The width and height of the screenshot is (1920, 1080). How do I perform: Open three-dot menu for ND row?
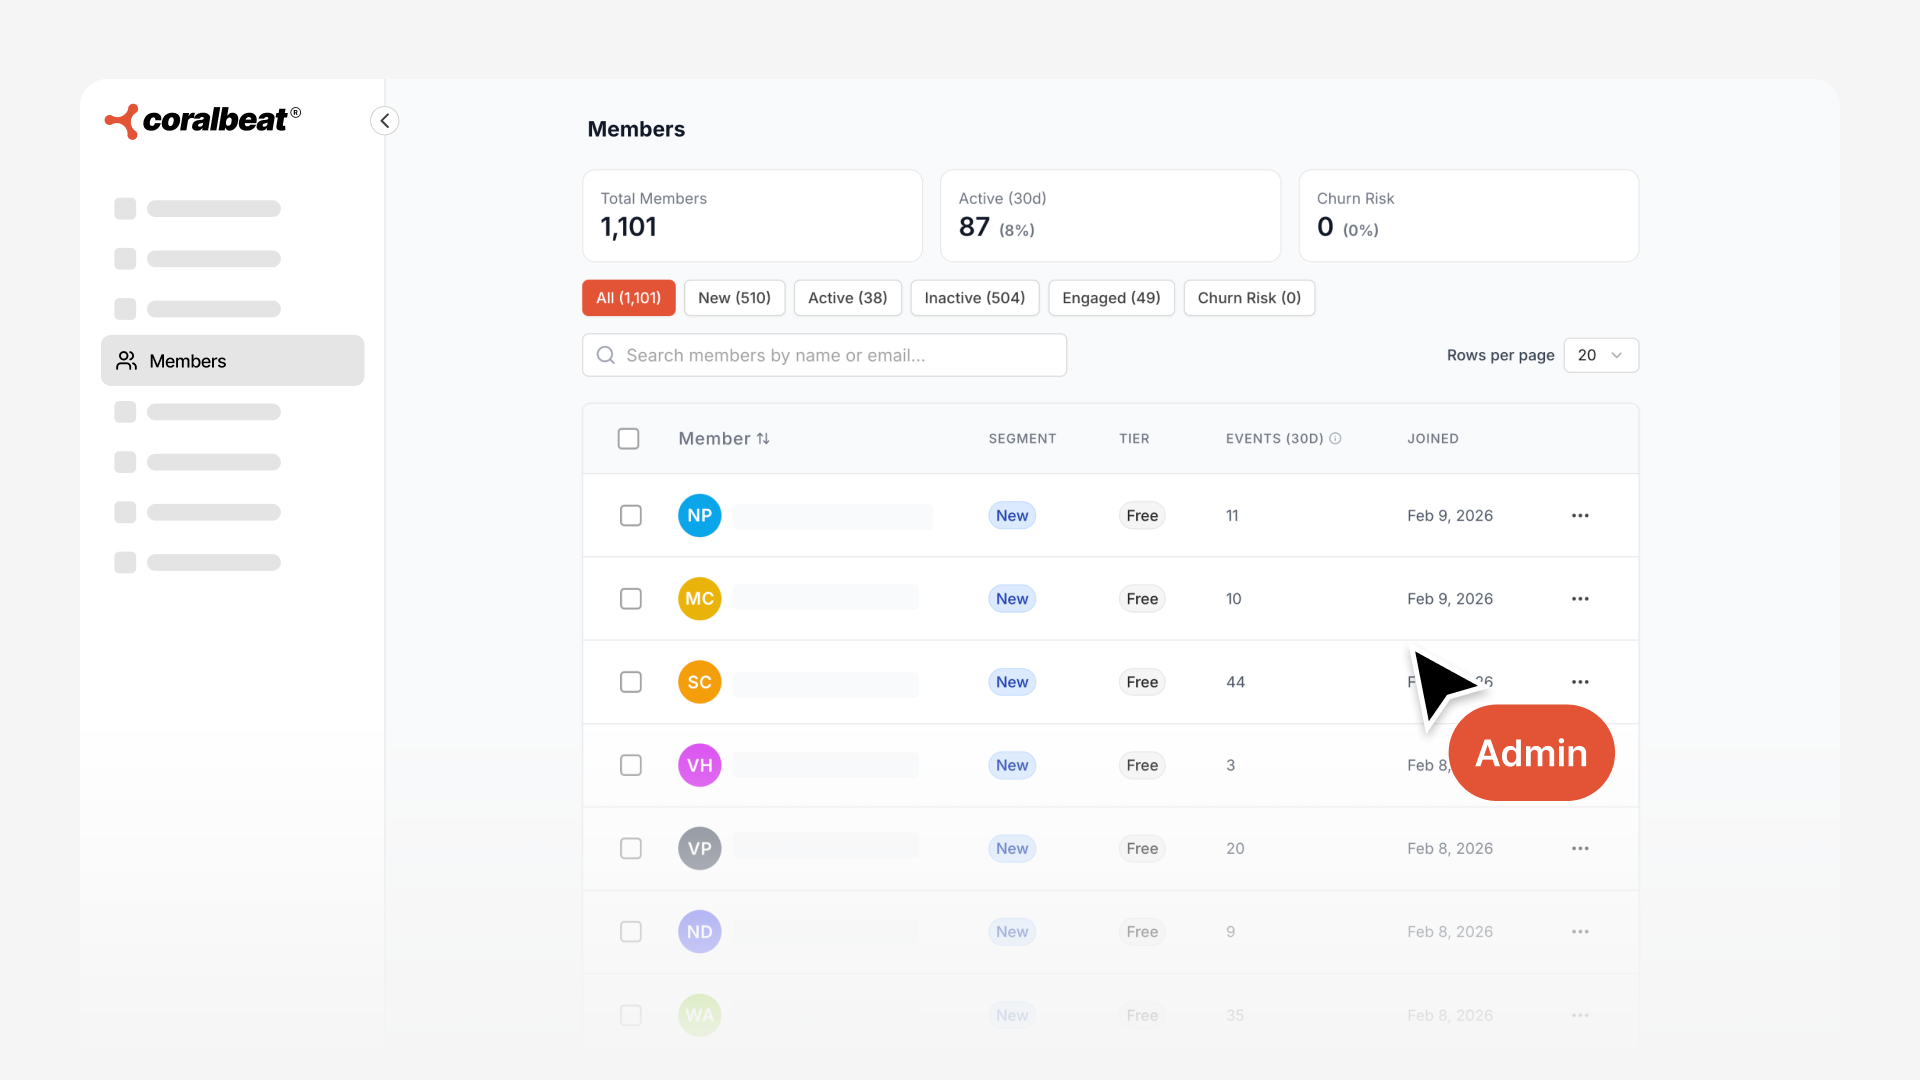pos(1580,932)
